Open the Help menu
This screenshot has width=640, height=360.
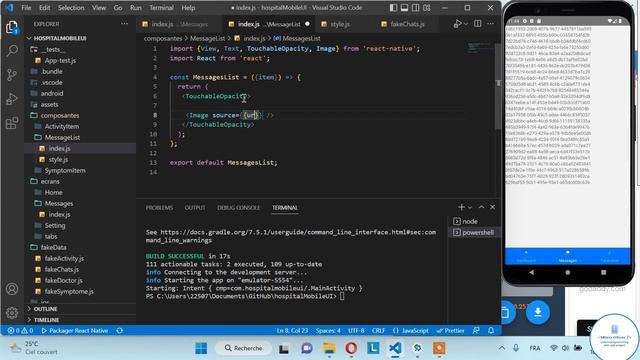188,8
